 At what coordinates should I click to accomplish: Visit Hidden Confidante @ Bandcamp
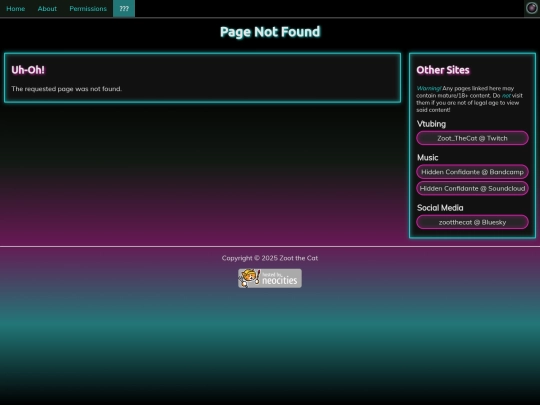tap(472, 172)
